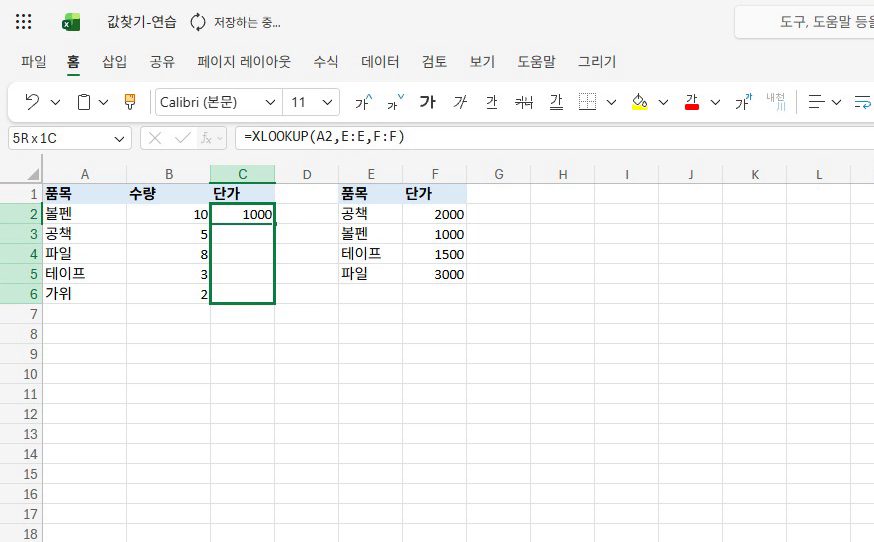Select cell F2 showing 2000
Viewport: 874px width, 542px height.
coord(435,214)
